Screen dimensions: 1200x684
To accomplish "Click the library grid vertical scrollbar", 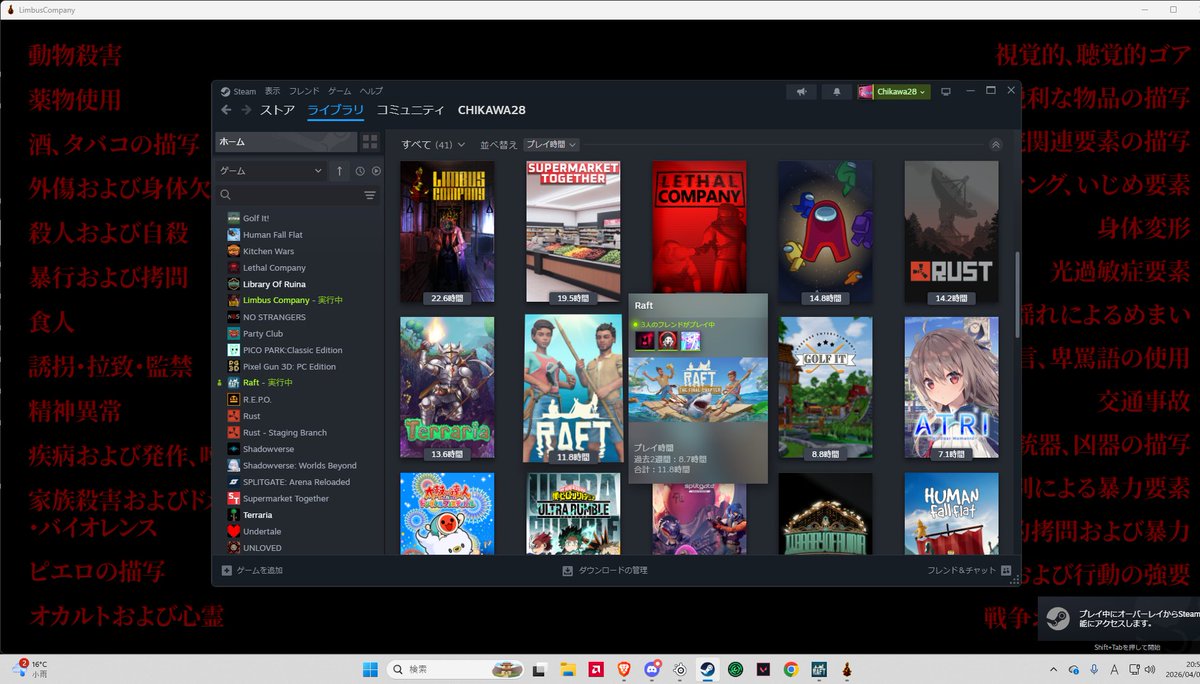I will [1017, 295].
